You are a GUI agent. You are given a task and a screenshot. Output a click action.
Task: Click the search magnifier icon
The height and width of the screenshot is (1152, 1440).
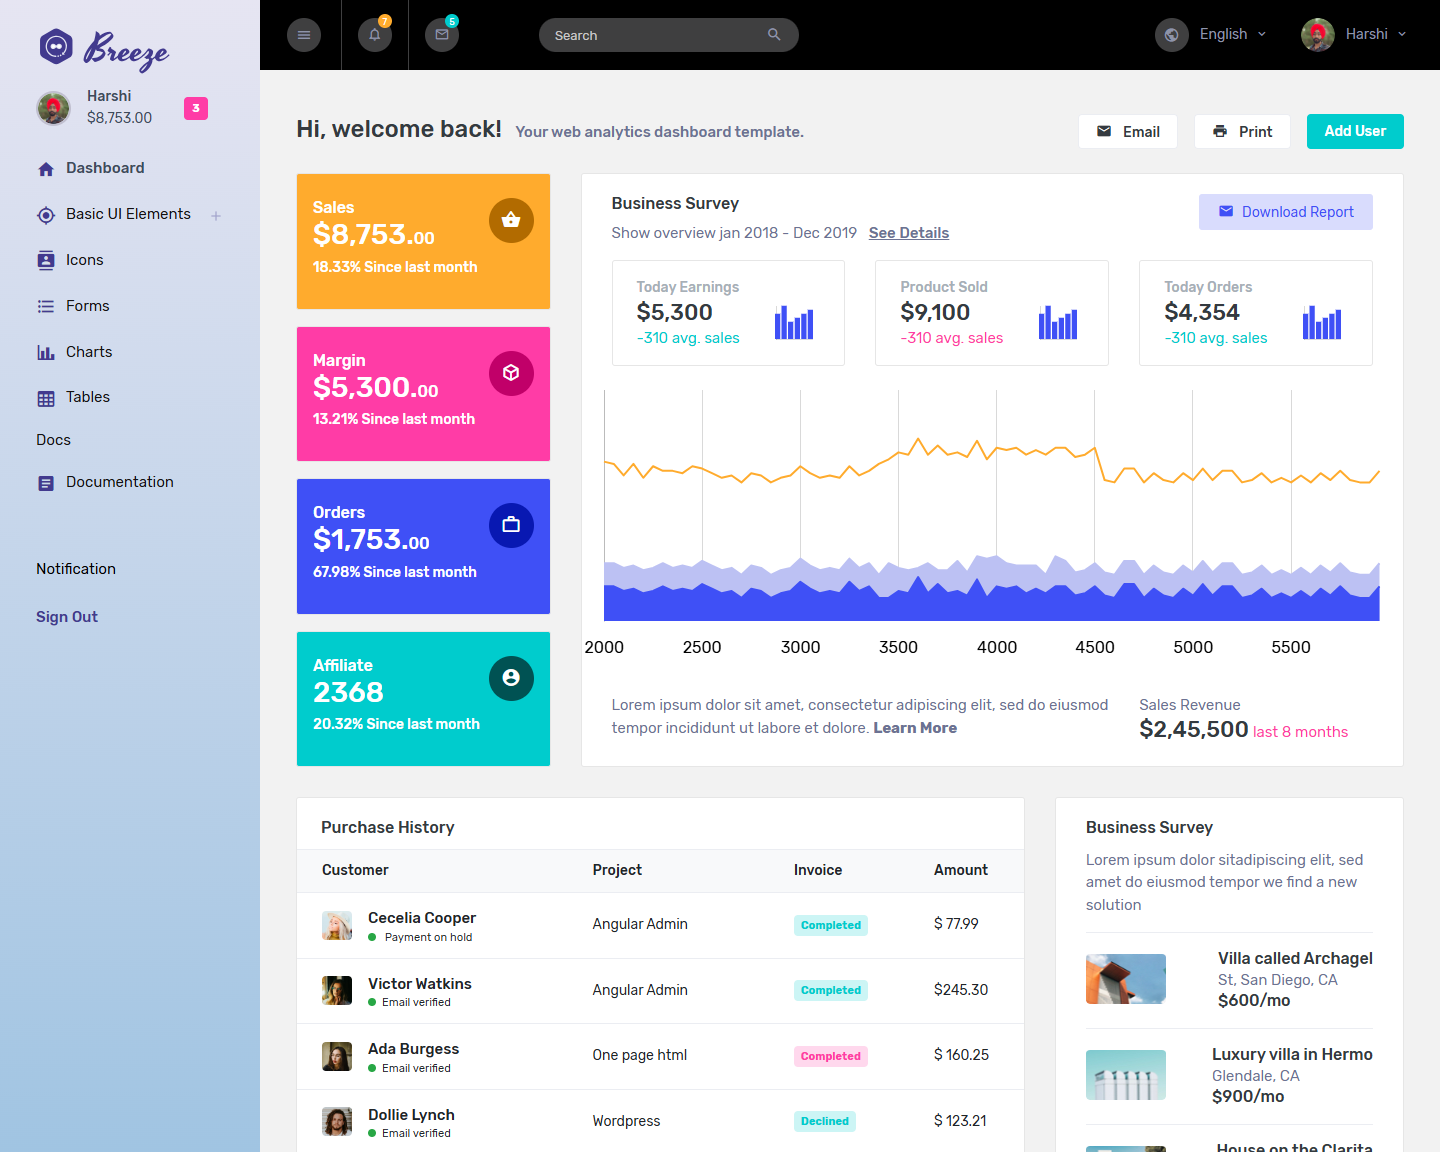pos(774,35)
